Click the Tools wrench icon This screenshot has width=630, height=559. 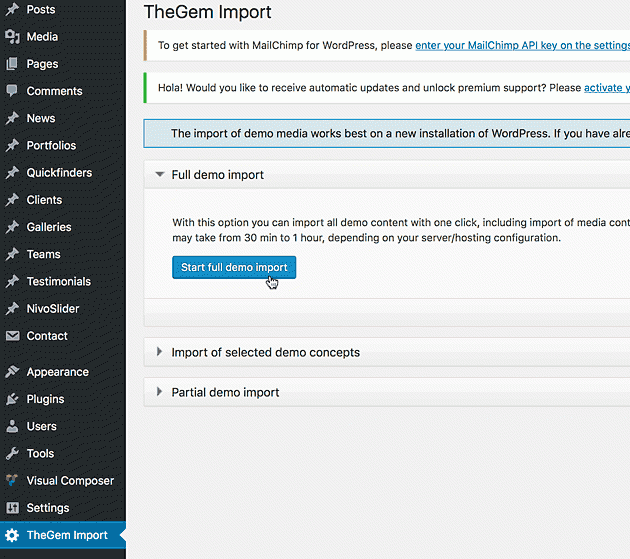12,453
